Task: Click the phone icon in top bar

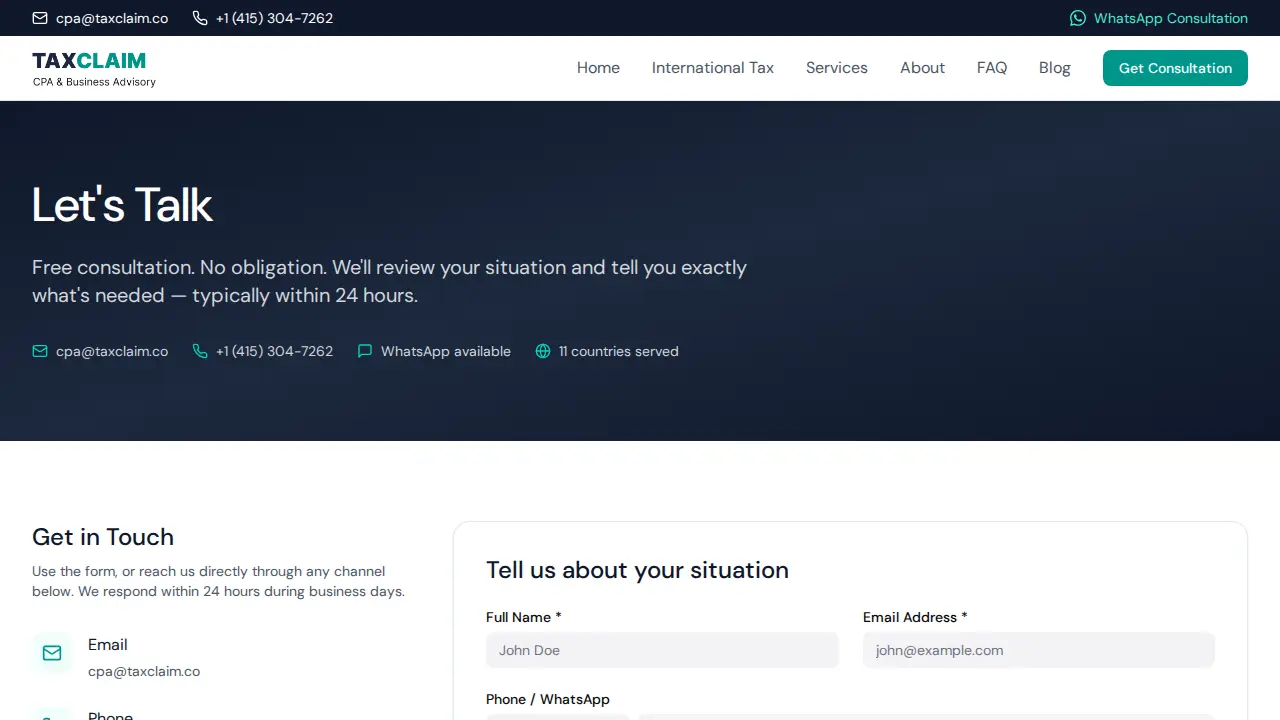Action: pos(200,18)
